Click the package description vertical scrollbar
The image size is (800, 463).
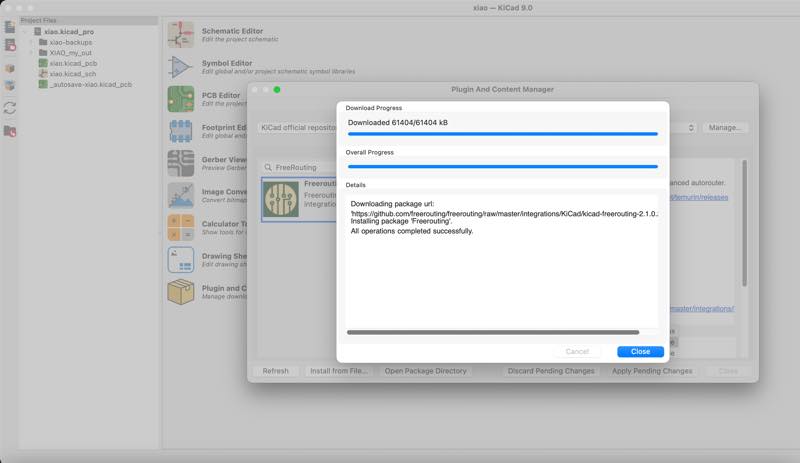(744, 223)
